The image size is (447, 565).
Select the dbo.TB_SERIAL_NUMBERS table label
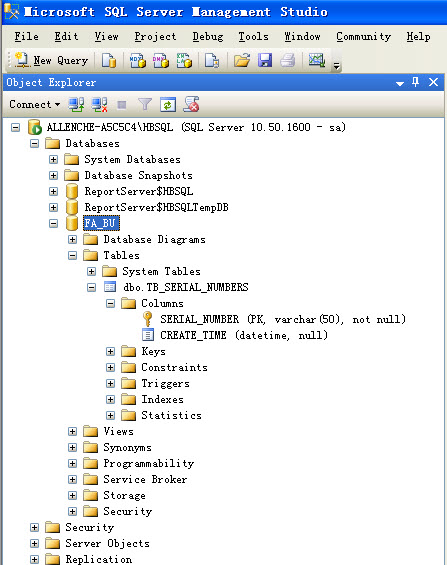click(185, 287)
